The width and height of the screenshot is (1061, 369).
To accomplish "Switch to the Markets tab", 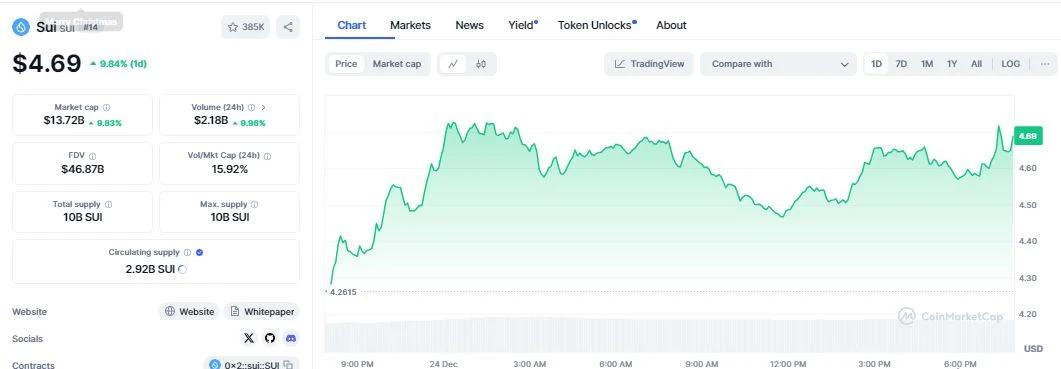I will [x=410, y=25].
